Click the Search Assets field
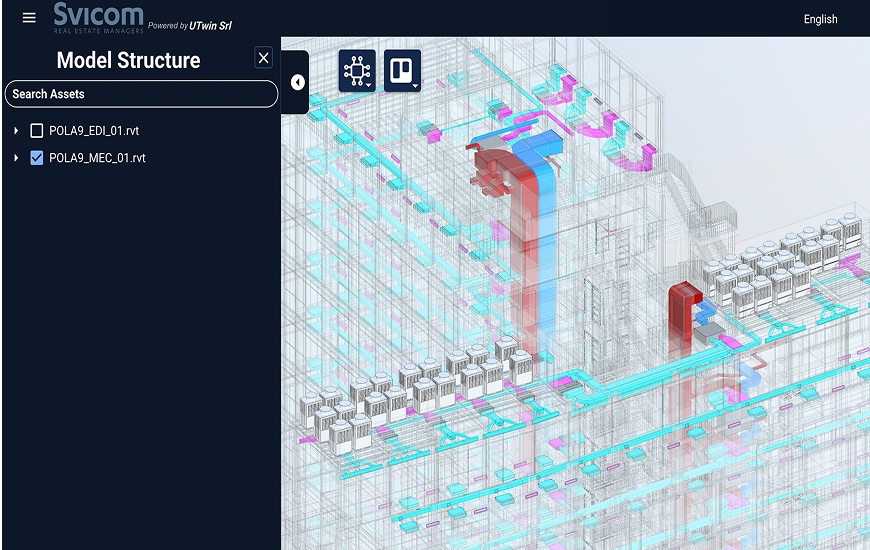 coord(141,94)
